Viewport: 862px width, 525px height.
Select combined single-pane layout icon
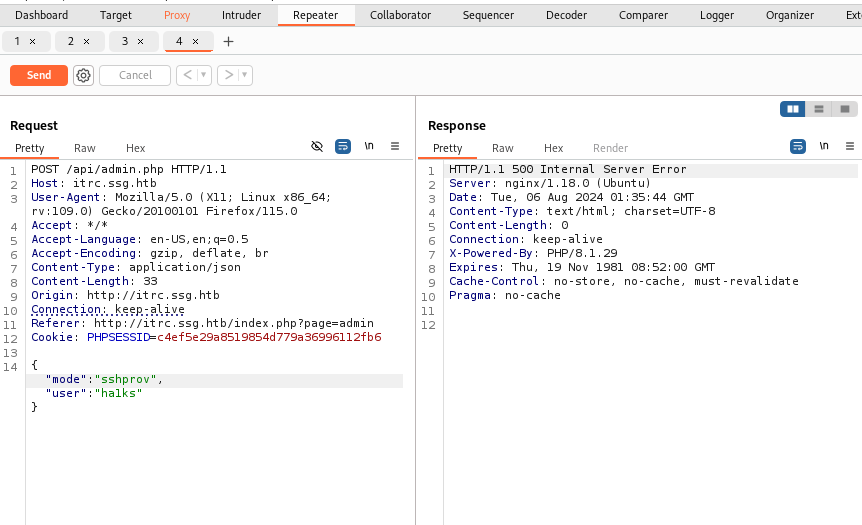(x=844, y=109)
